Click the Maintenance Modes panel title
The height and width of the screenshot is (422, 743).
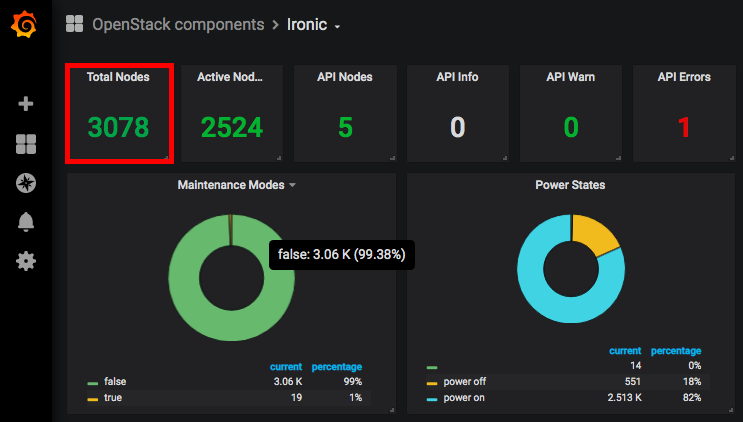pos(231,185)
